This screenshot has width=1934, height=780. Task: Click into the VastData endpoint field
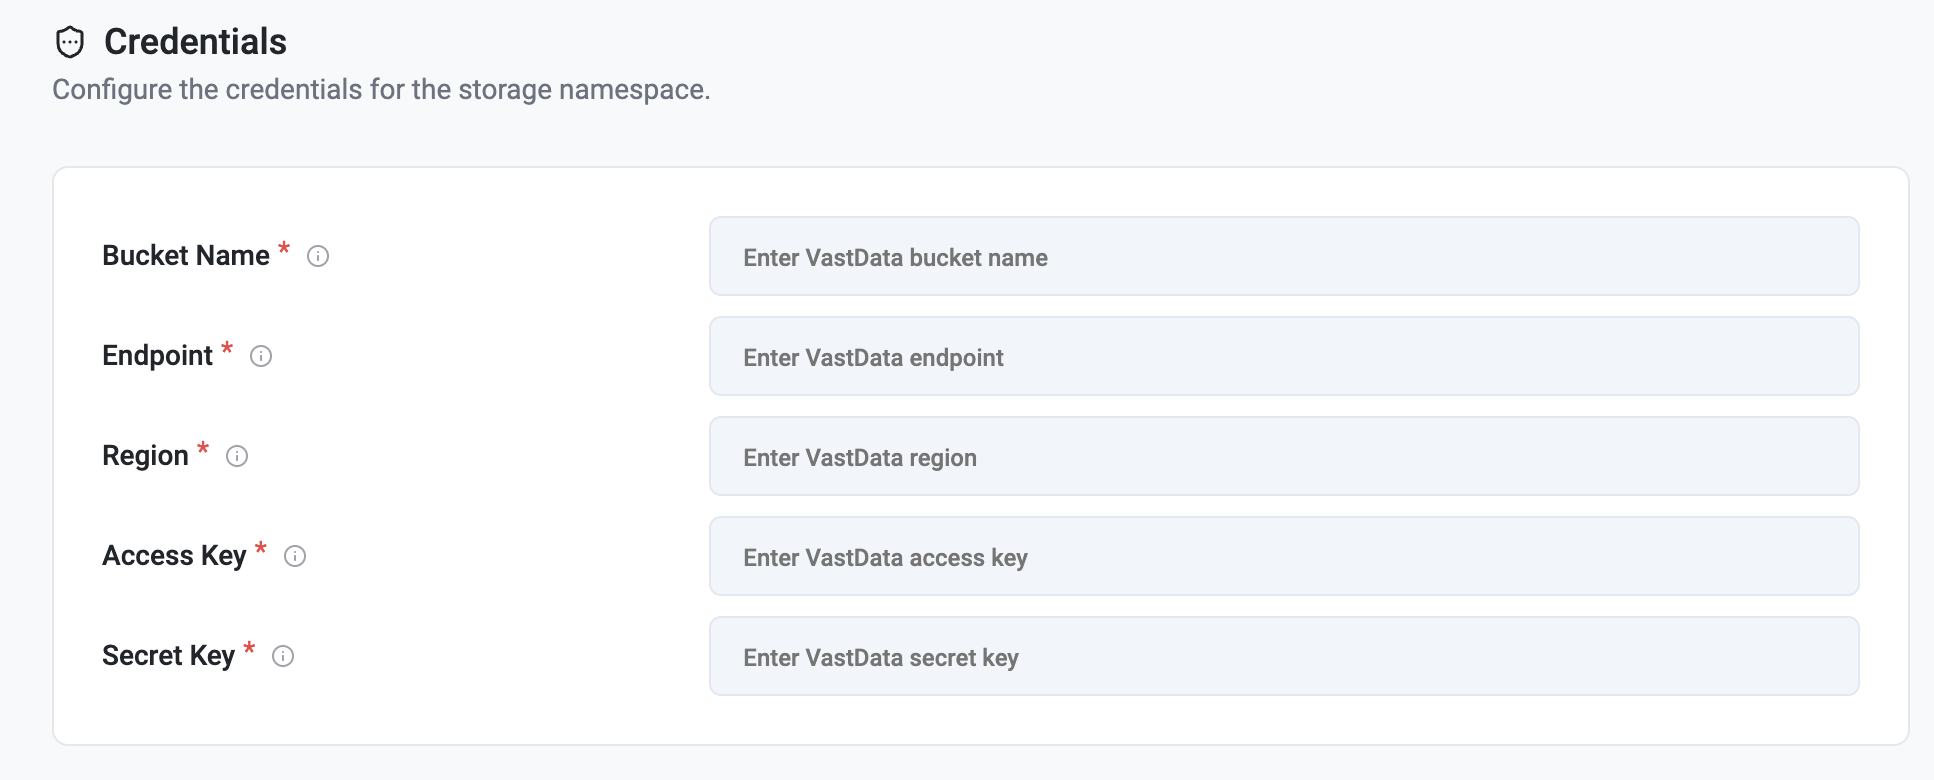click(x=1284, y=356)
